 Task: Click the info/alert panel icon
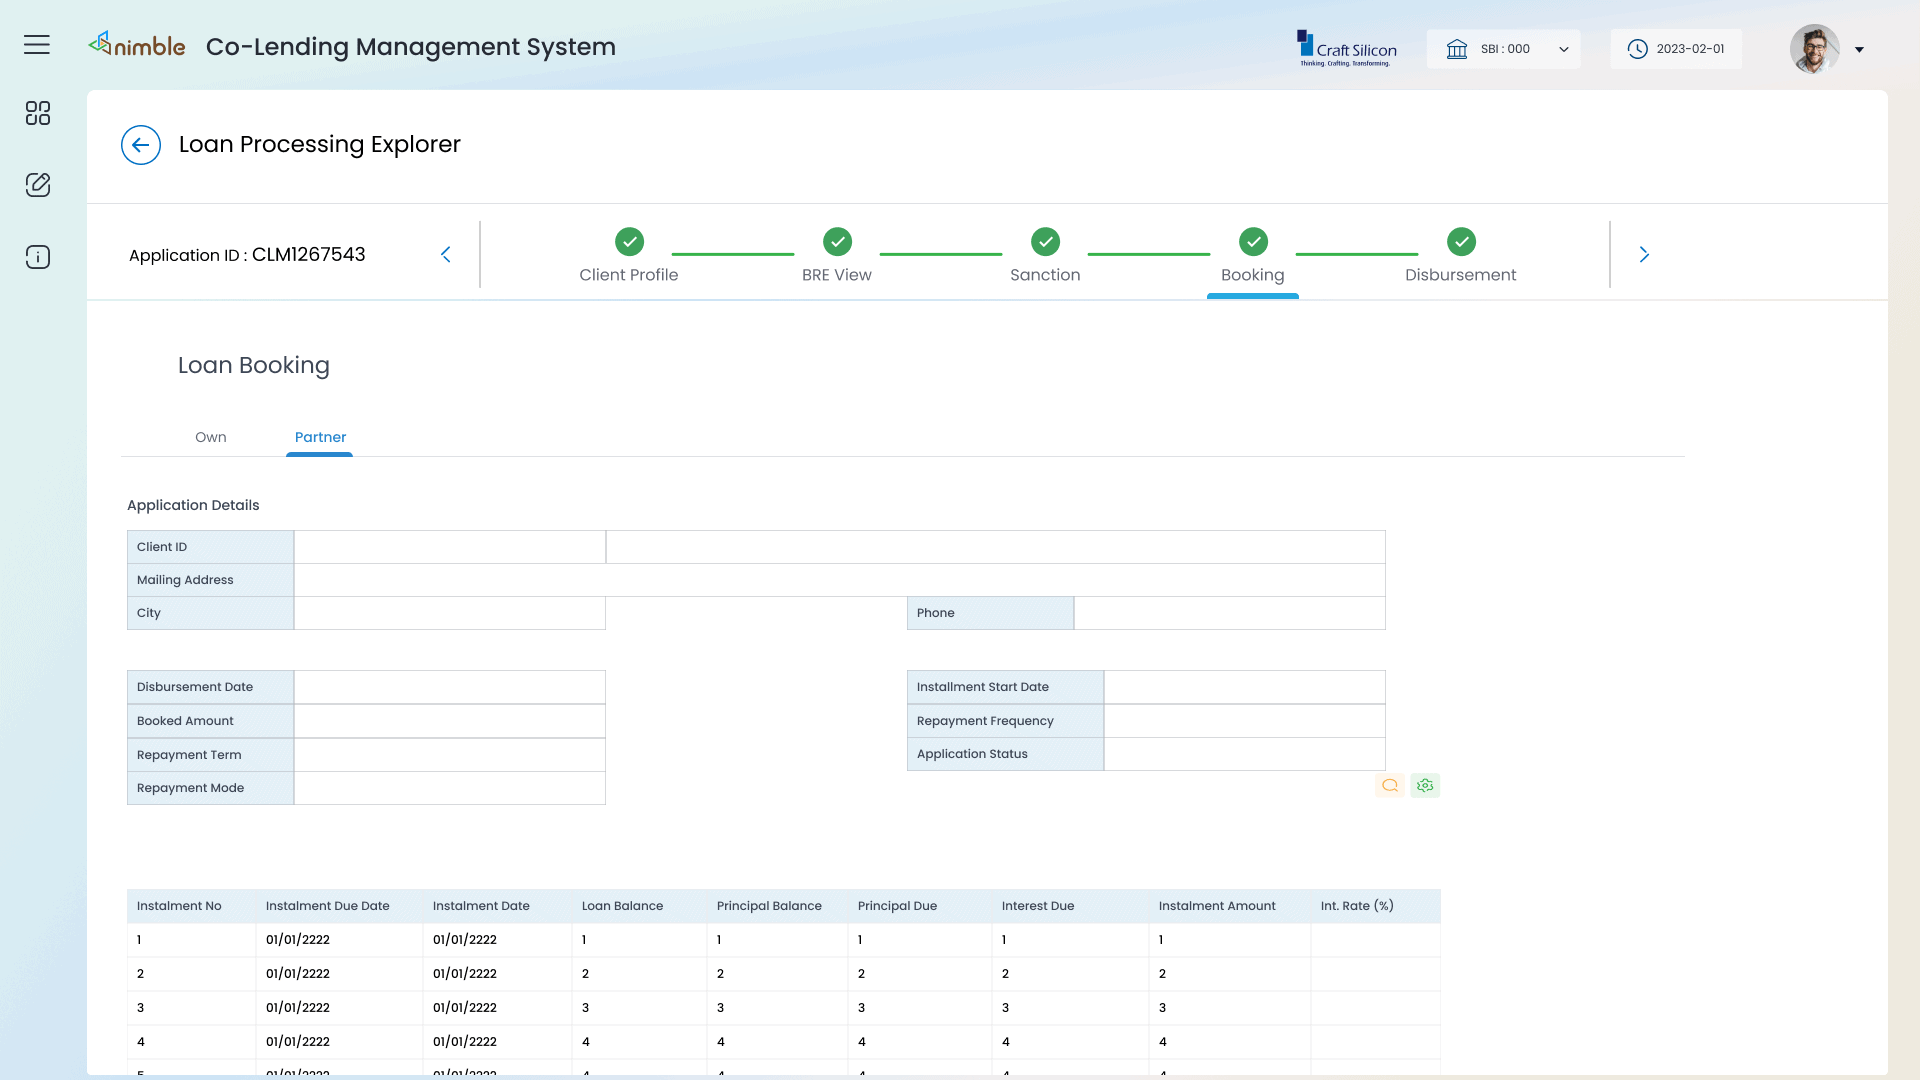[x=37, y=257]
